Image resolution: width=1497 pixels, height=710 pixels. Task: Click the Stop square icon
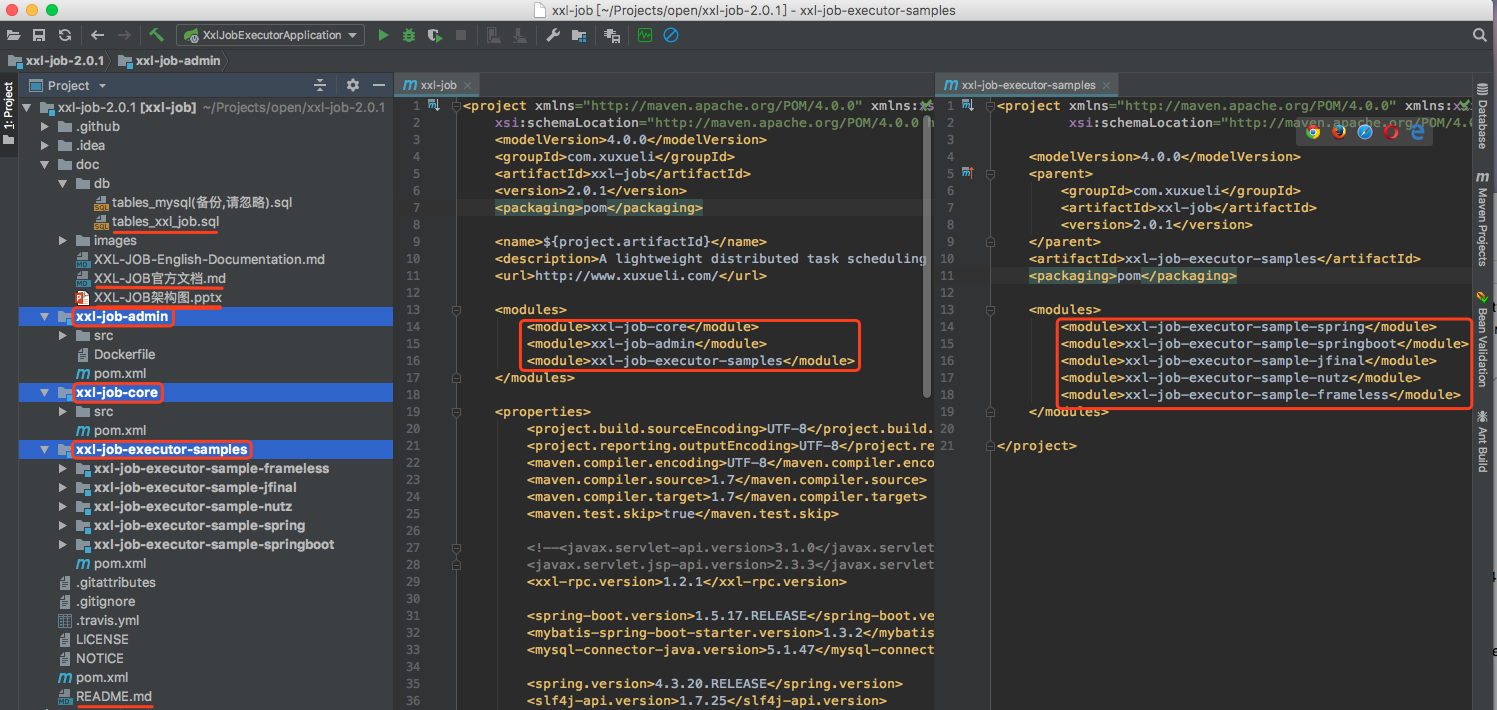pyautogui.click(x=461, y=35)
